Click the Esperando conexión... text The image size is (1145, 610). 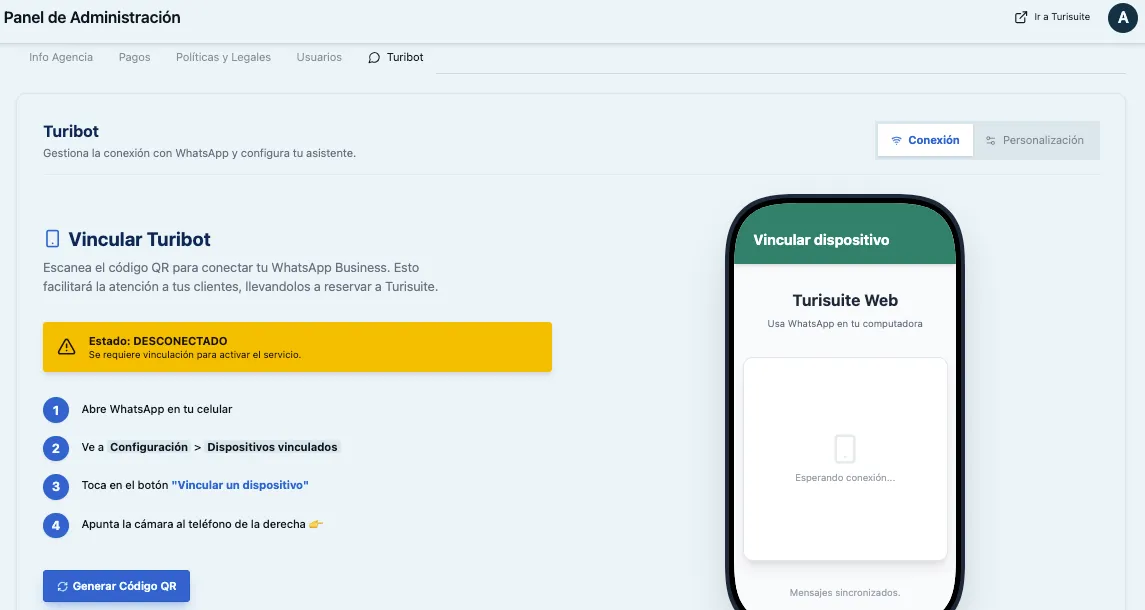click(845, 478)
